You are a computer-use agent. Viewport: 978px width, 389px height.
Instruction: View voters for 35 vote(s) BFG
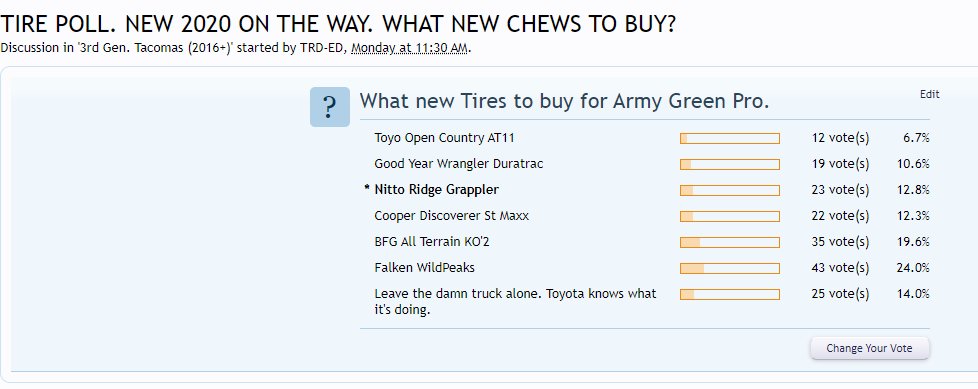(x=840, y=242)
